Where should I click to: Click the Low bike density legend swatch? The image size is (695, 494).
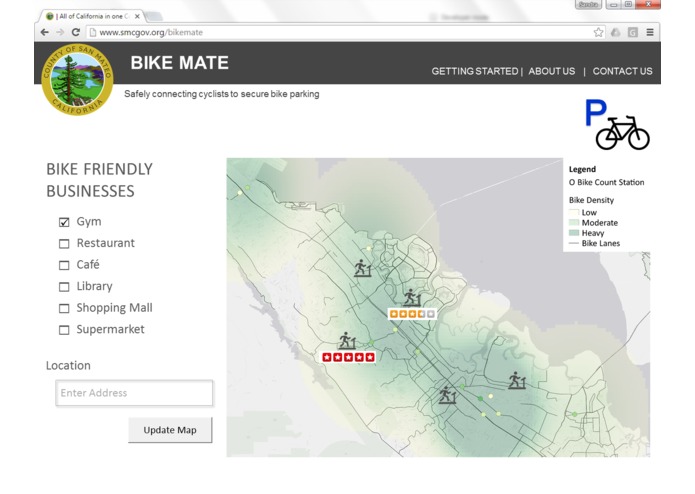point(574,213)
